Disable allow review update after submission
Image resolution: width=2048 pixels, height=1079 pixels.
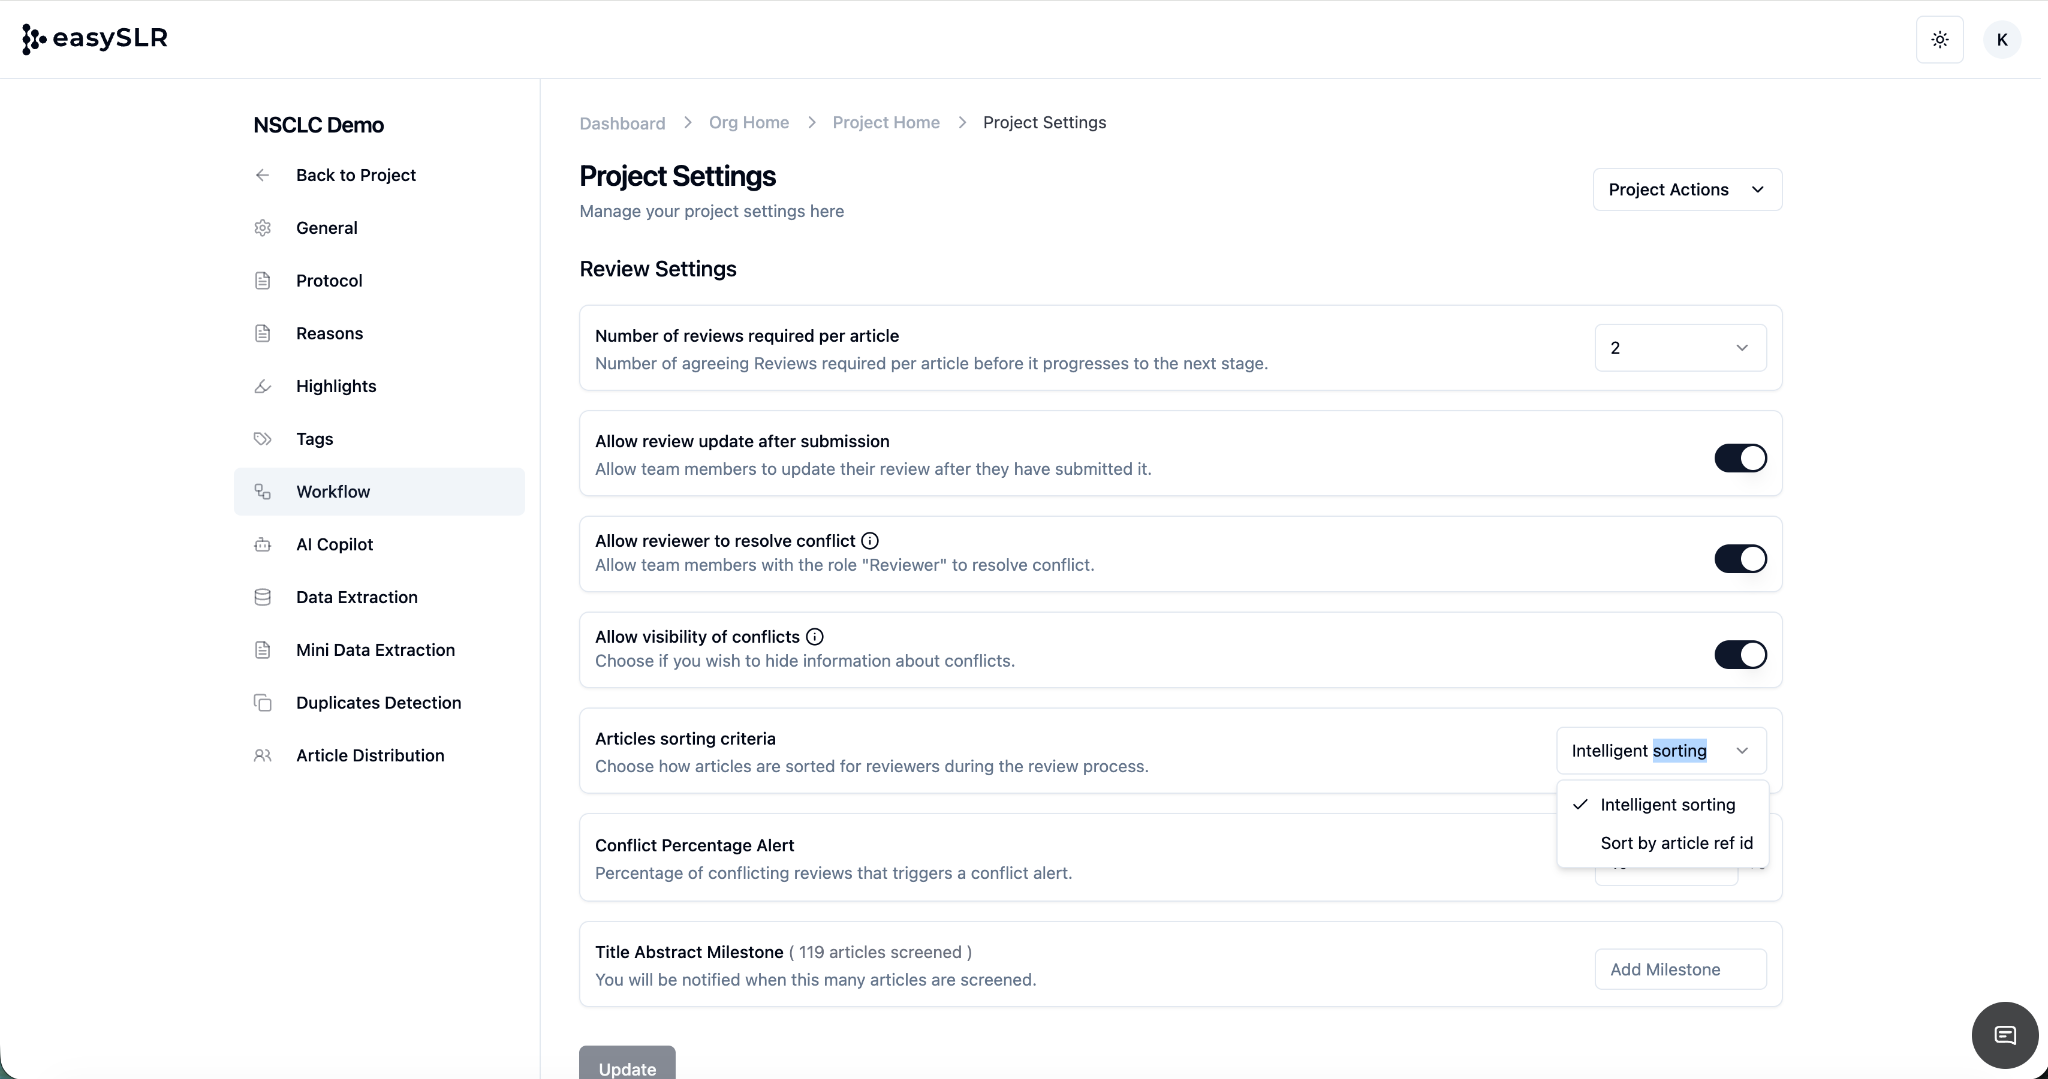tap(1740, 458)
